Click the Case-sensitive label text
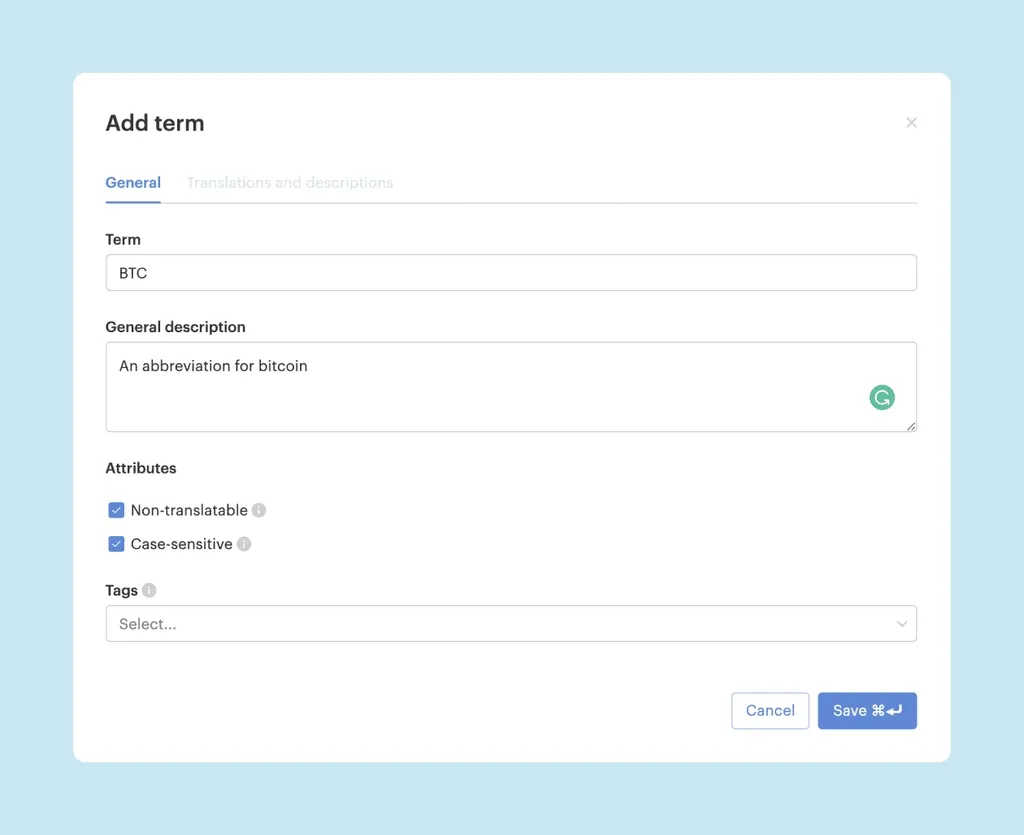Viewport: 1024px width, 835px height. click(x=181, y=544)
